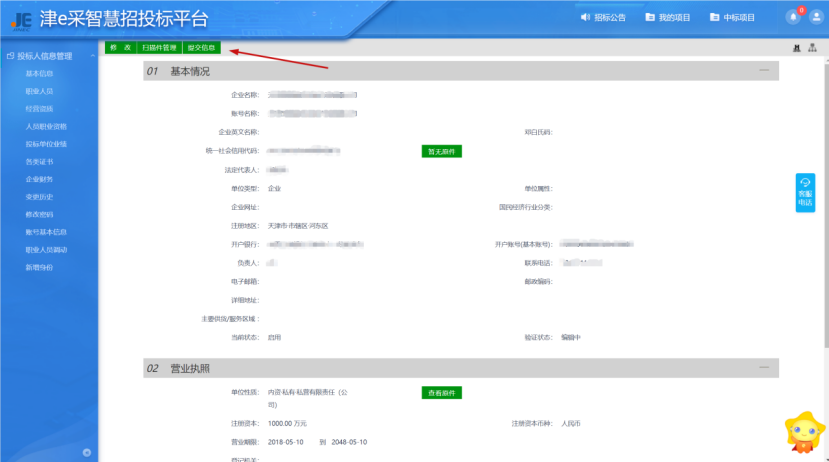Open the user profile avatar icon
The image size is (829, 462).
(815, 17)
